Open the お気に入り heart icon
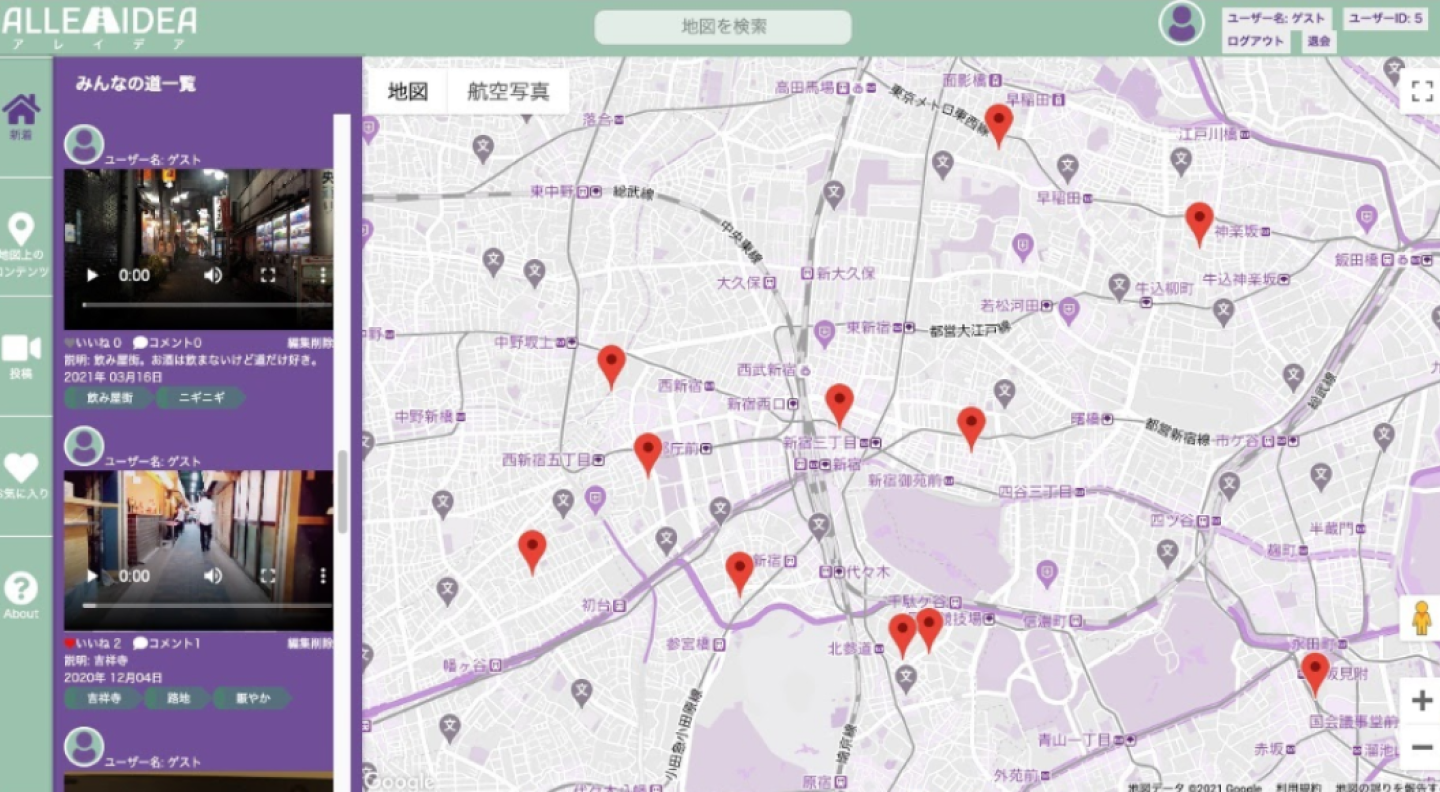 [21, 468]
